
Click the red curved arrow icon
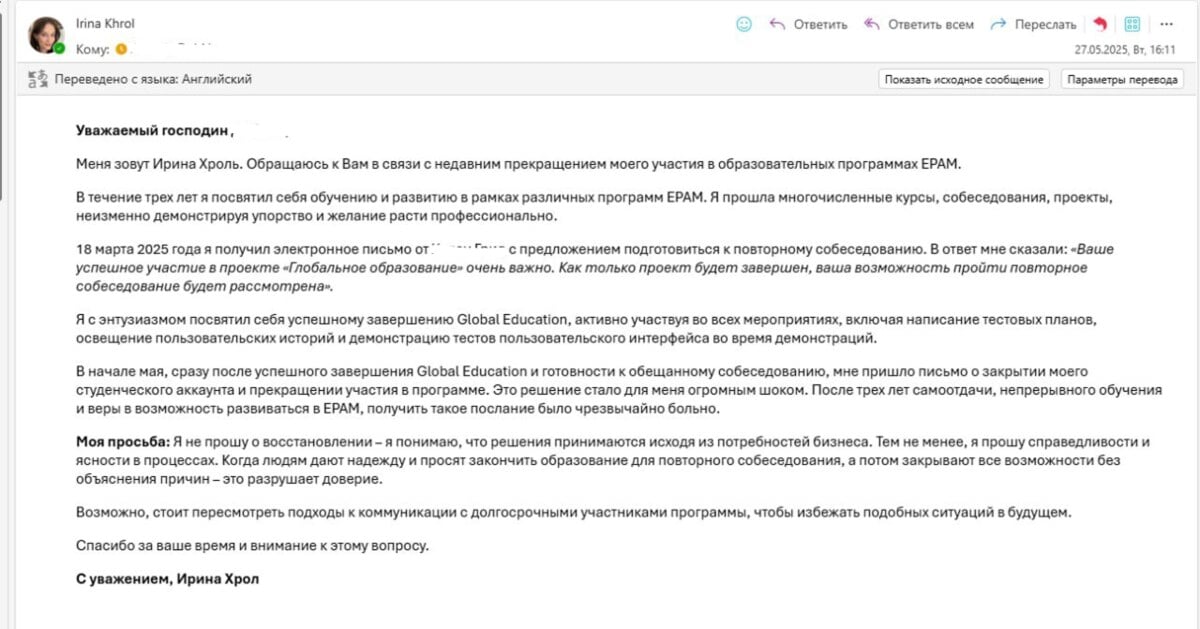click(x=1101, y=25)
